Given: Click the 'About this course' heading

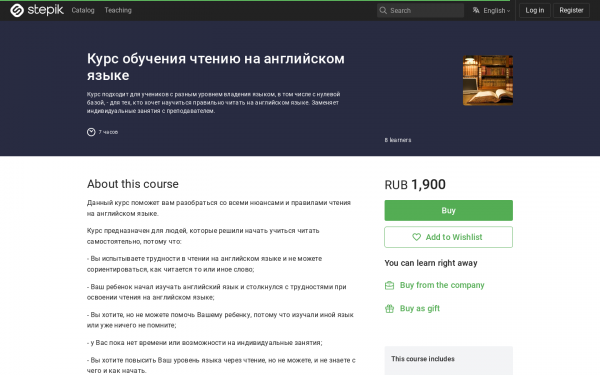Looking at the screenshot, I should coord(133,184).
